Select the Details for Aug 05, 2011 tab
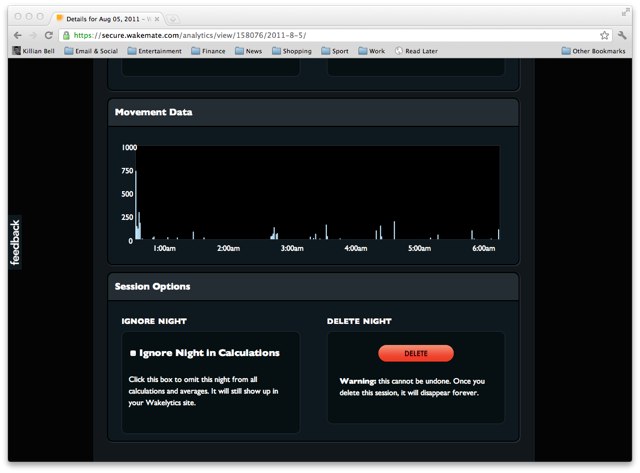640x473 pixels. coord(106,19)
